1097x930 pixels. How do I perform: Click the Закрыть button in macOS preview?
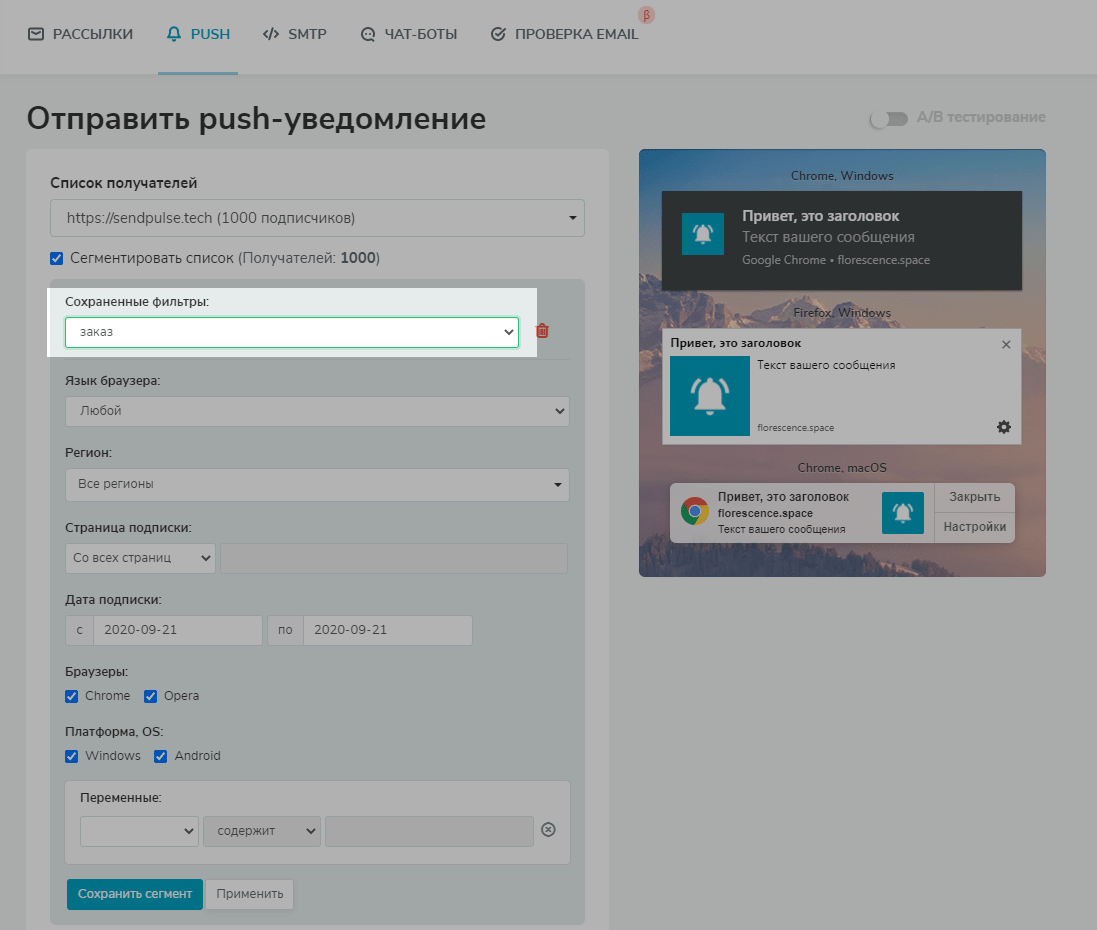975,497
